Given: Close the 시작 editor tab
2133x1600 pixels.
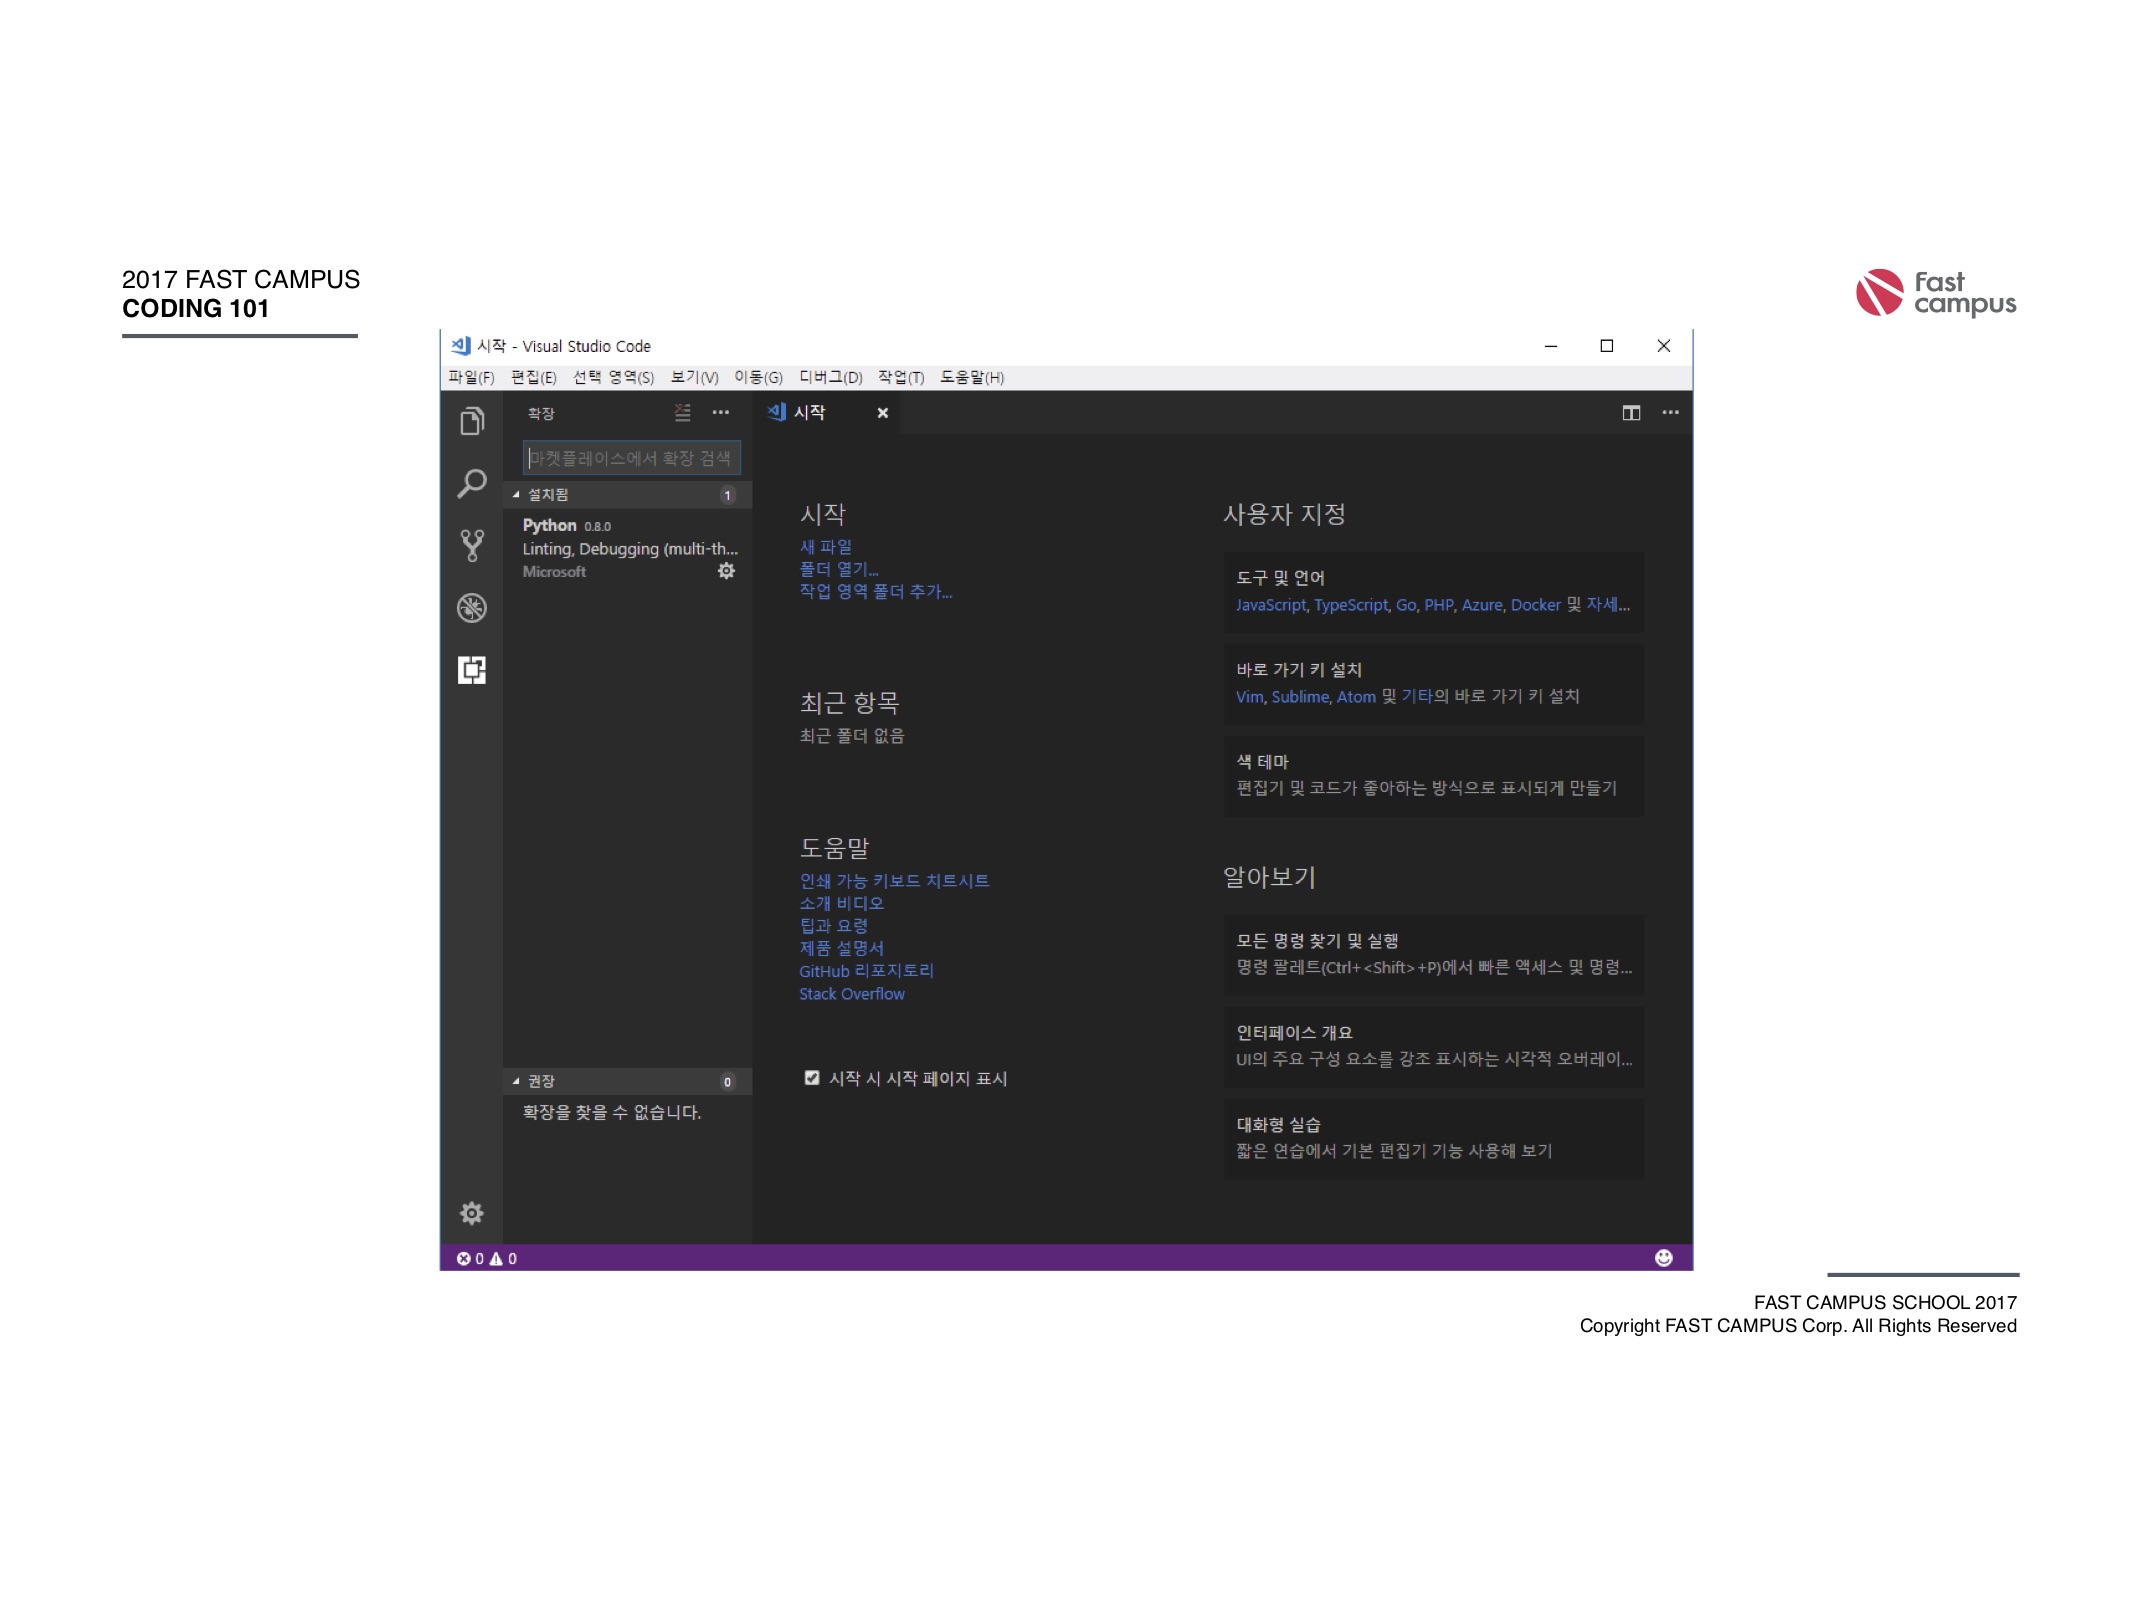Looking at the screenshot, I should [x=883, y=412].
